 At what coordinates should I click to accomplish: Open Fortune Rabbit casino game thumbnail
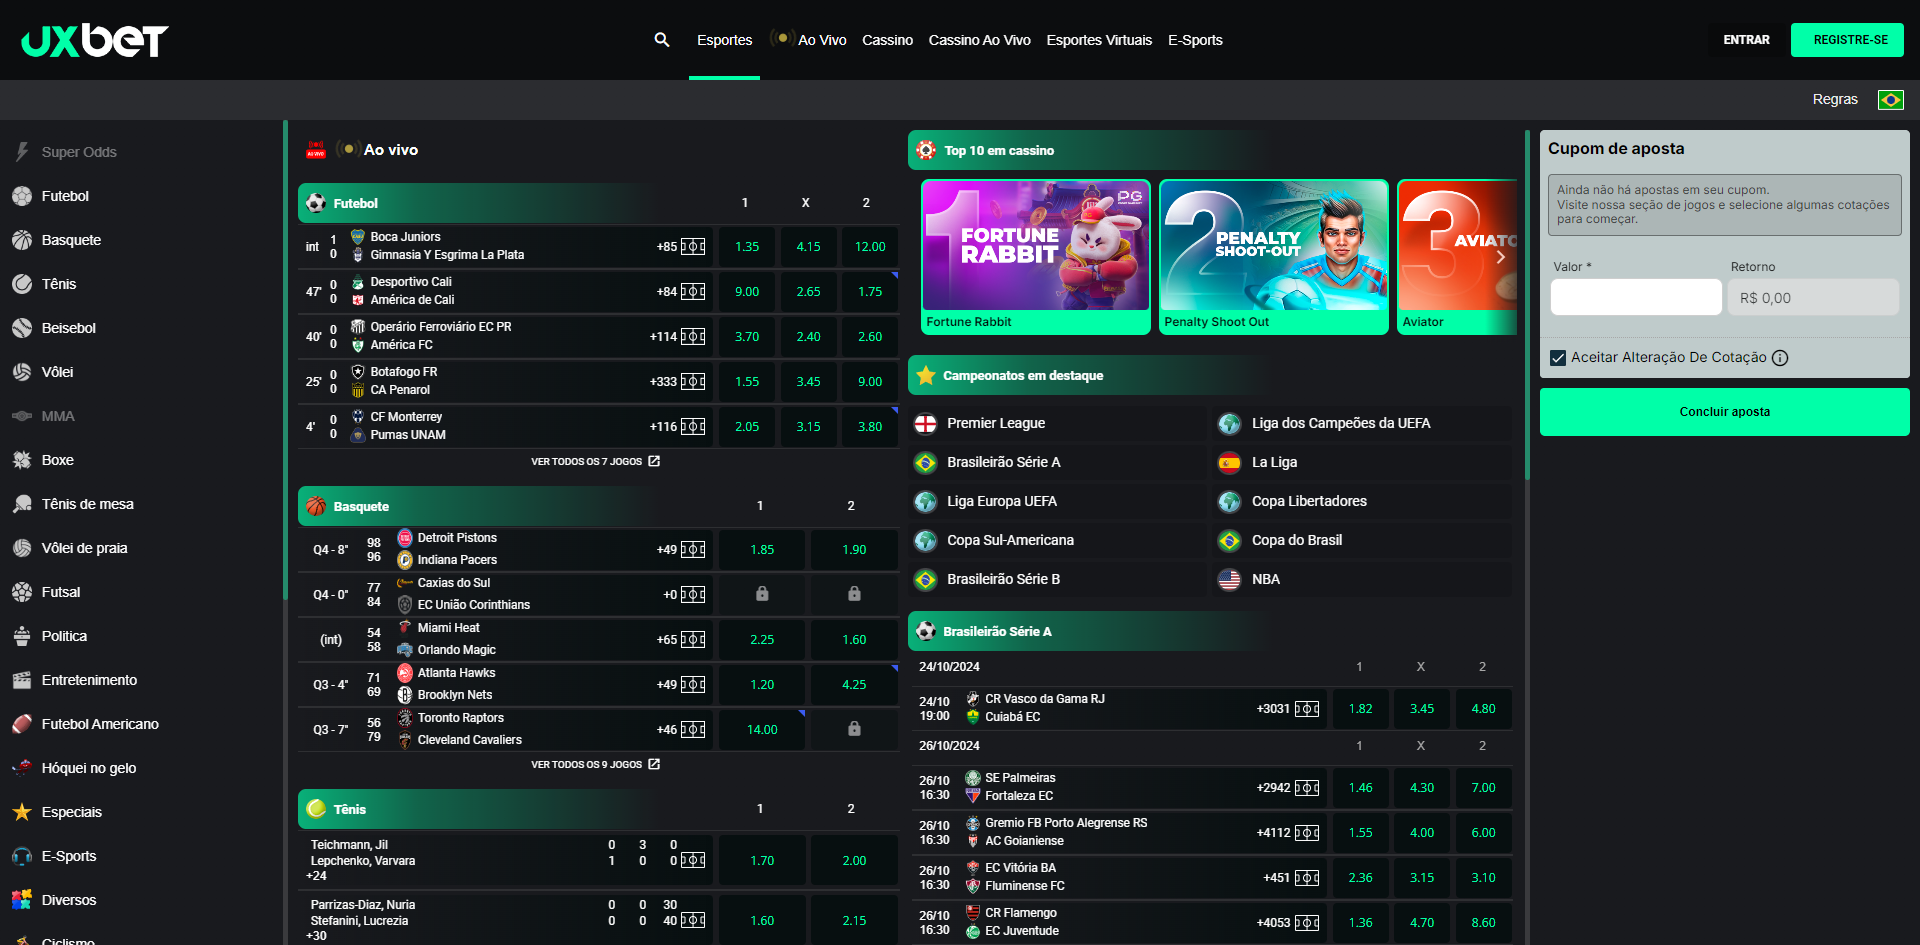point(1036,257)
